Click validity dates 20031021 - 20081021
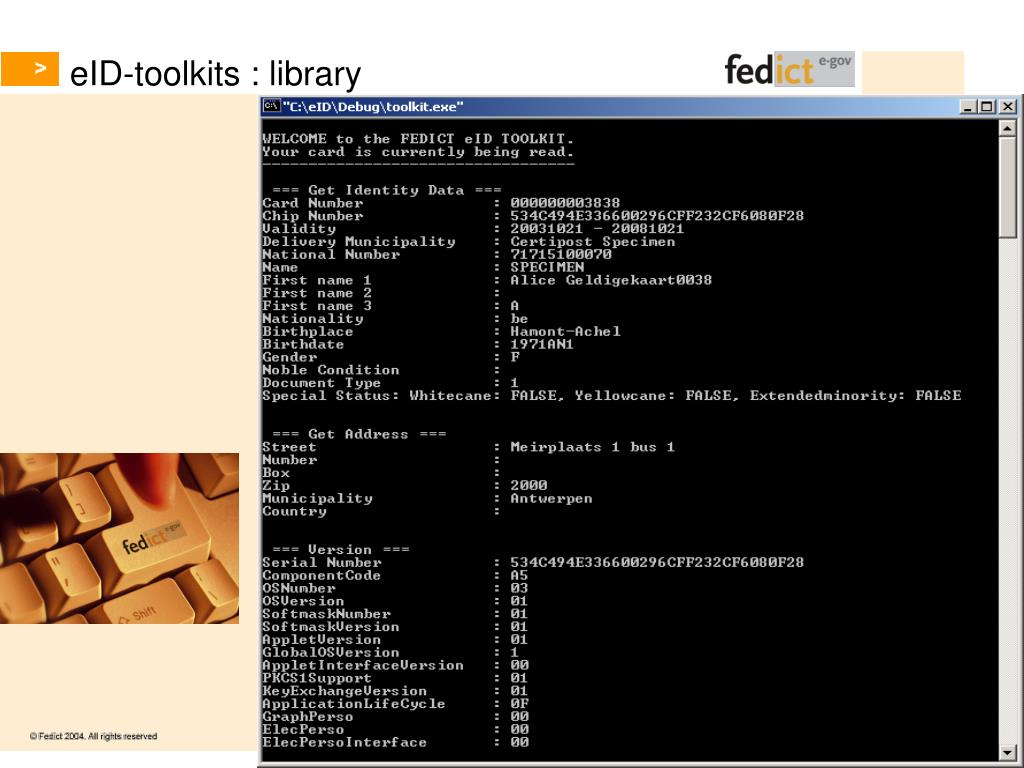1024x768 pixels. 597,229
